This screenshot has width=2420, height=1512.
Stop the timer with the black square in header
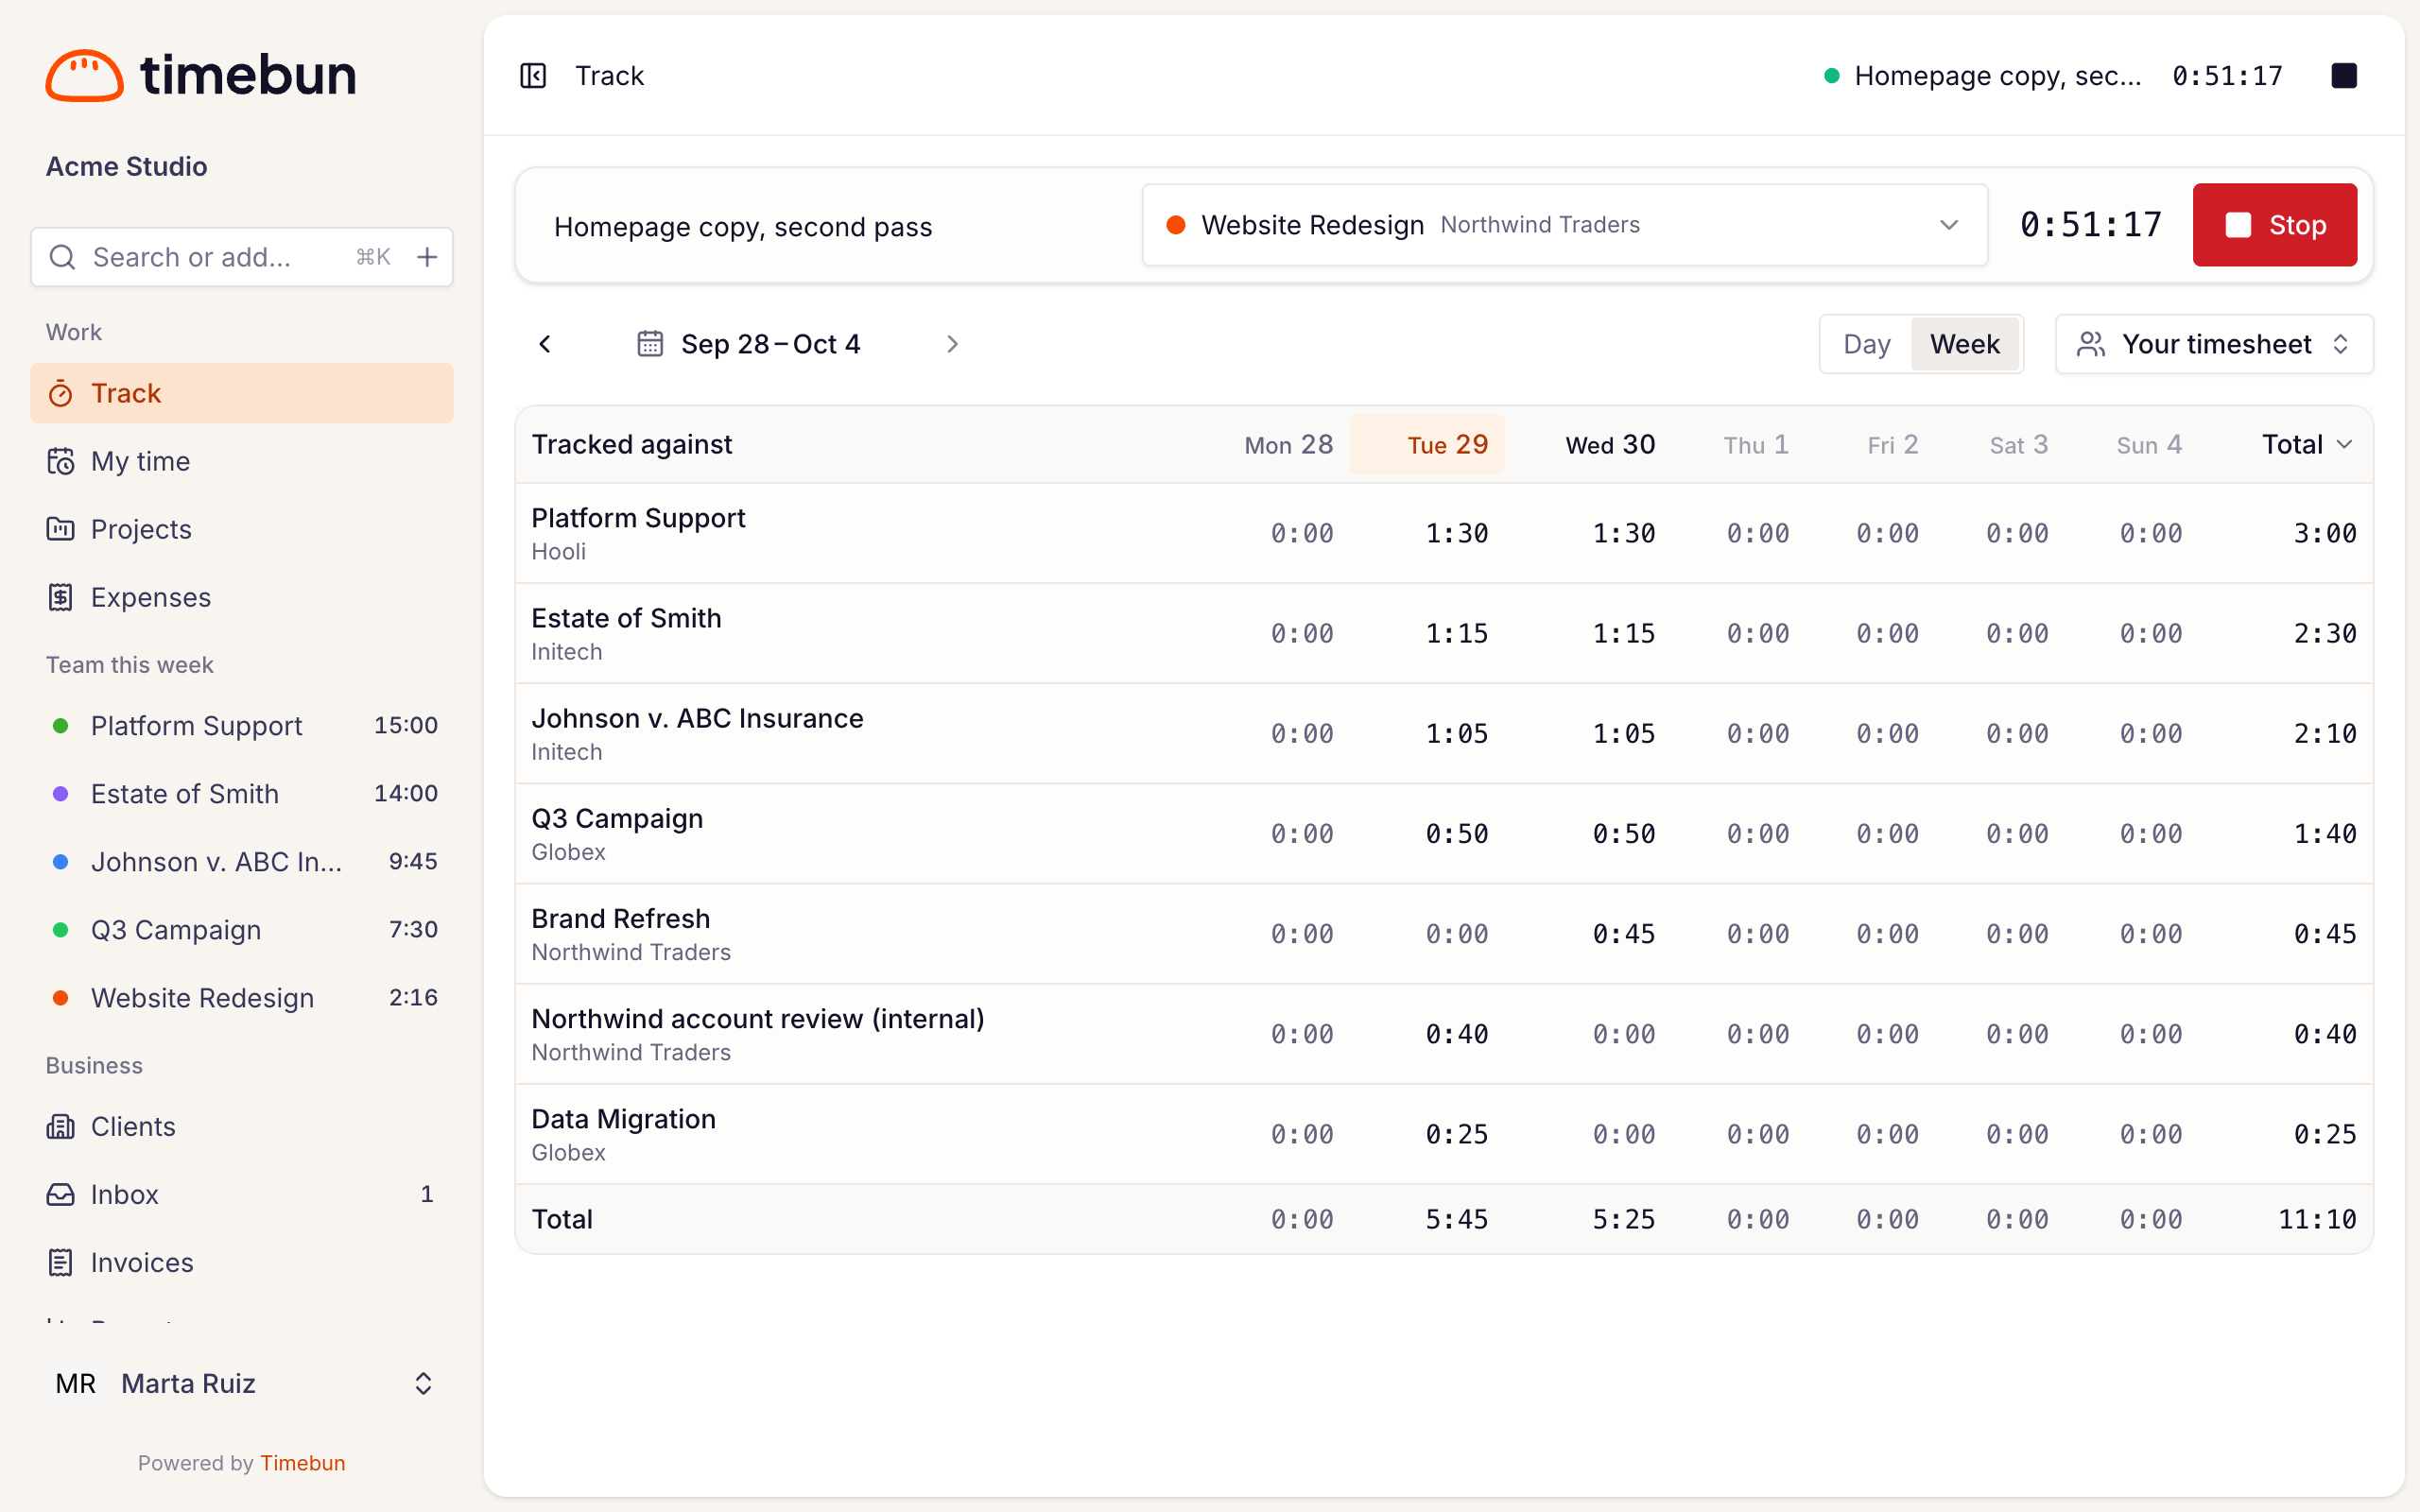pos(2344,76)
